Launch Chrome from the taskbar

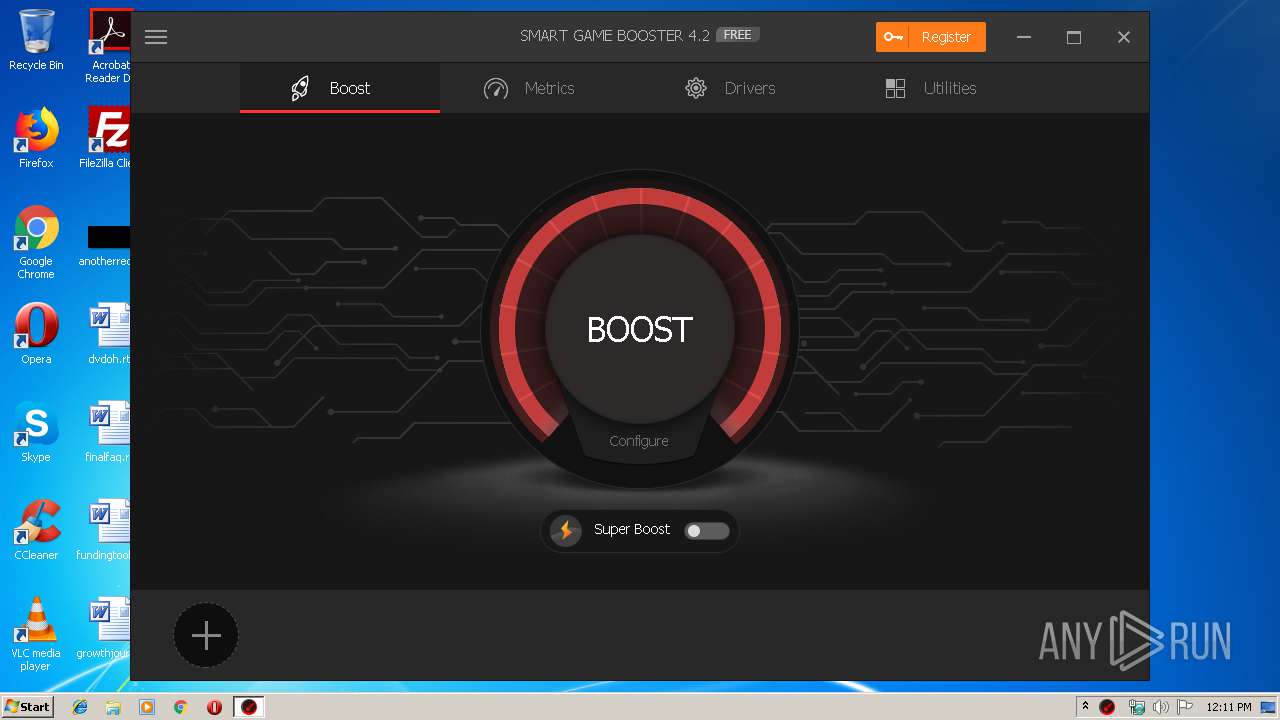[181, 707]
